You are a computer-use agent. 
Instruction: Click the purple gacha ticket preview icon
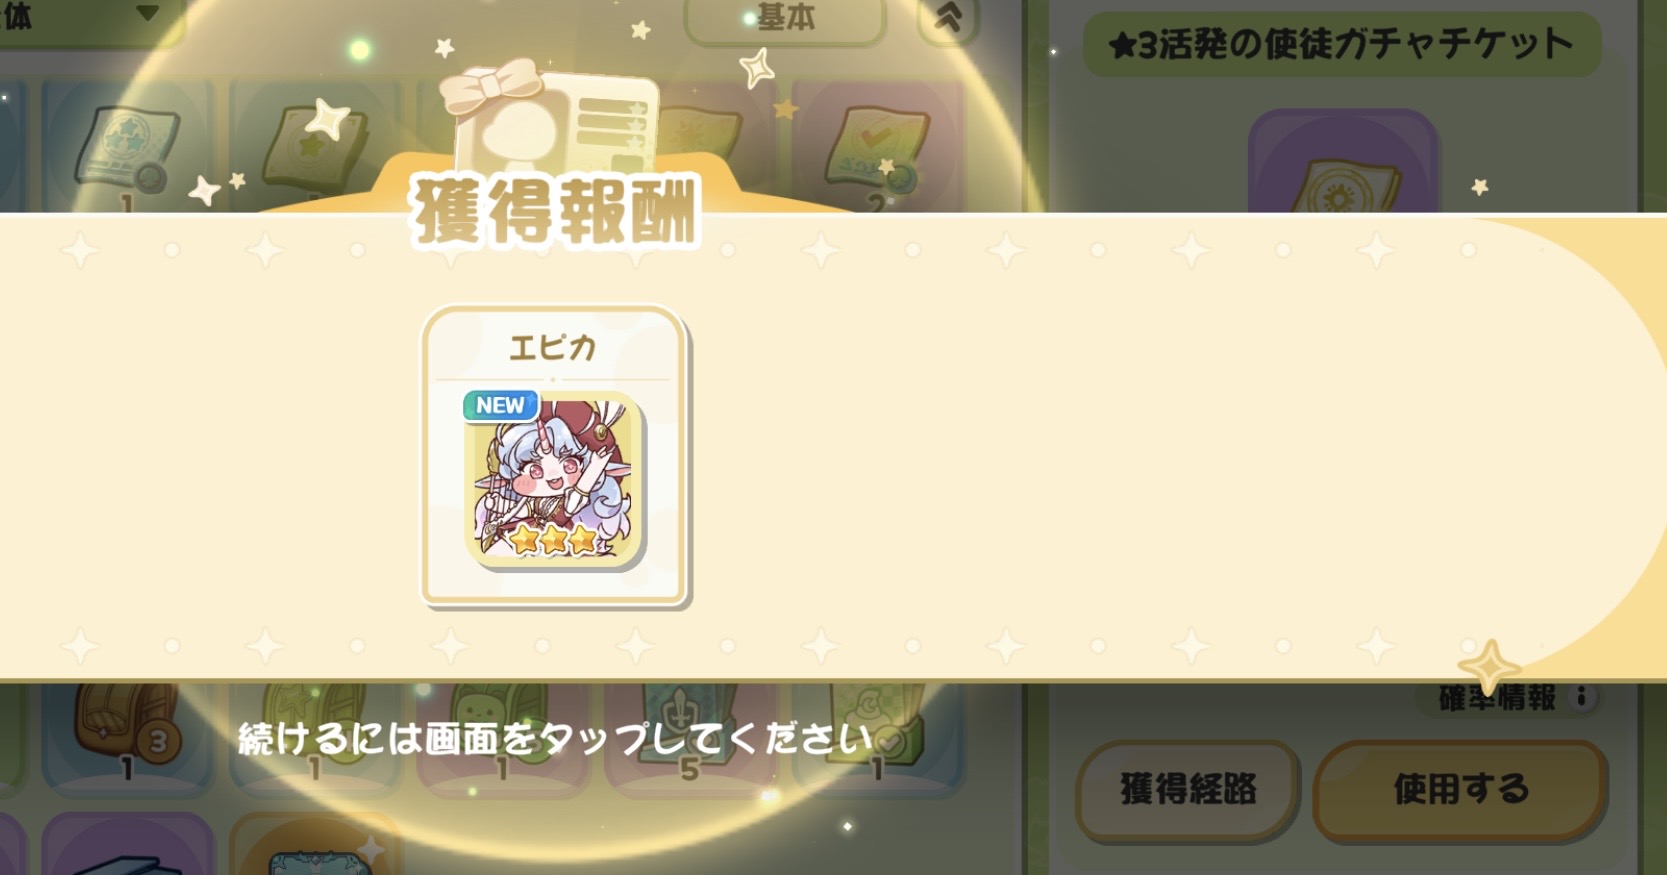[x=1344, y=162]
